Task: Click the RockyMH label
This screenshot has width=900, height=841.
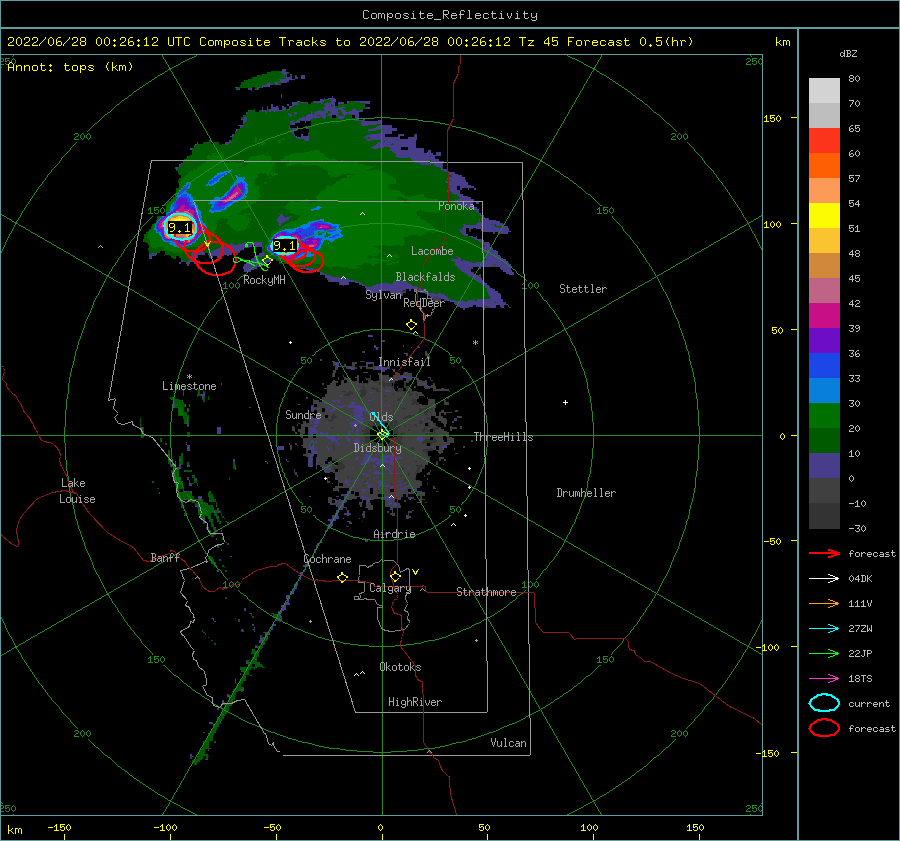Action: point(264,280)
